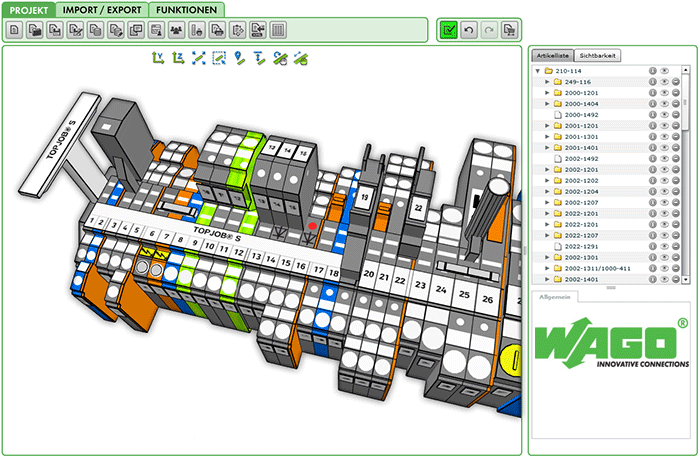700x458 pixels.
Task: Click the article list scroll-down arrow
Action: tap(686, 279)
